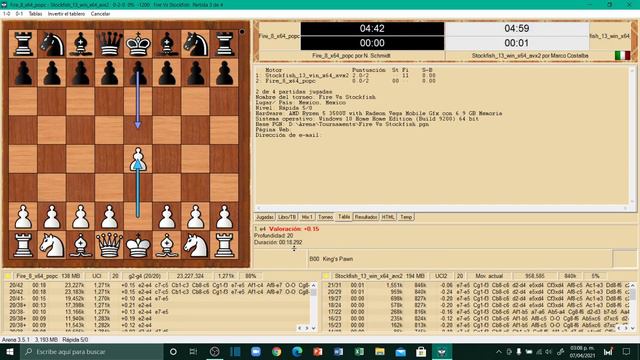640x360 pixels.
Task: Click the black knight on b8
Action: [52, 44]
